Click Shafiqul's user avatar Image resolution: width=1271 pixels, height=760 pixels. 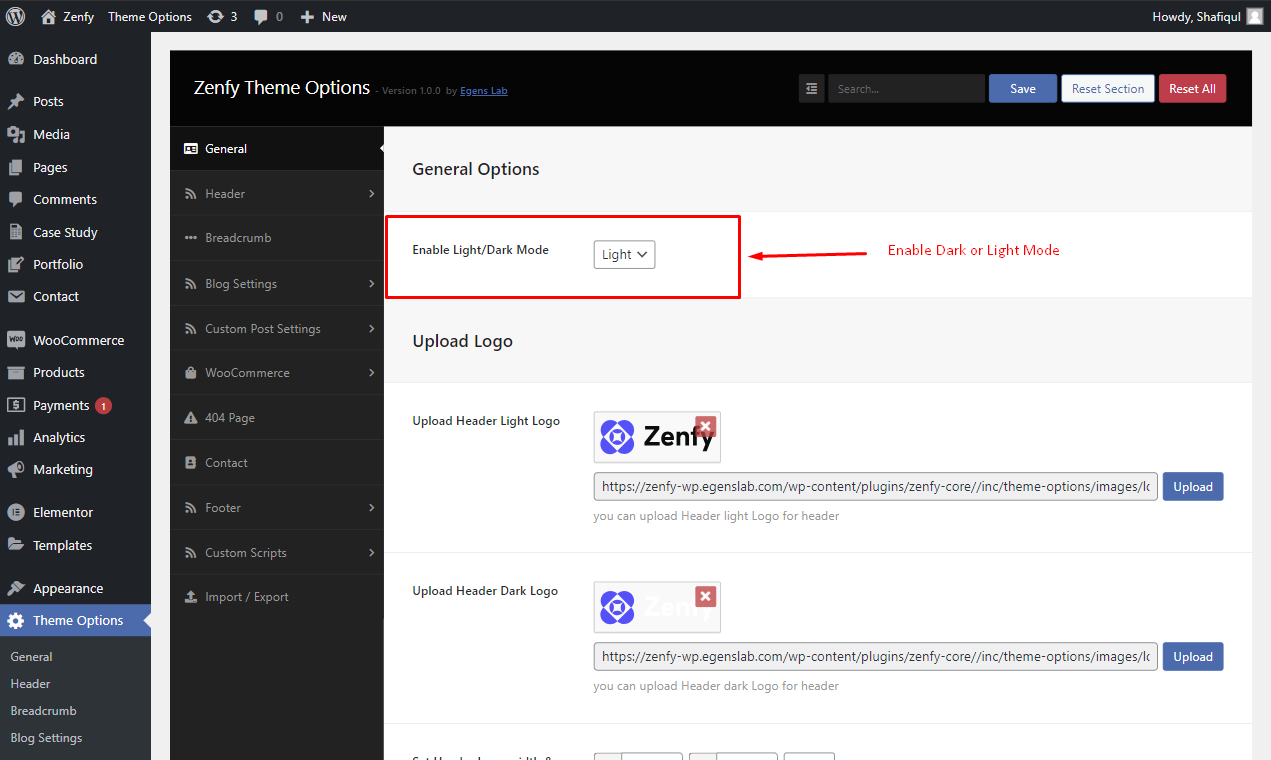click(x=1254, y=16)
